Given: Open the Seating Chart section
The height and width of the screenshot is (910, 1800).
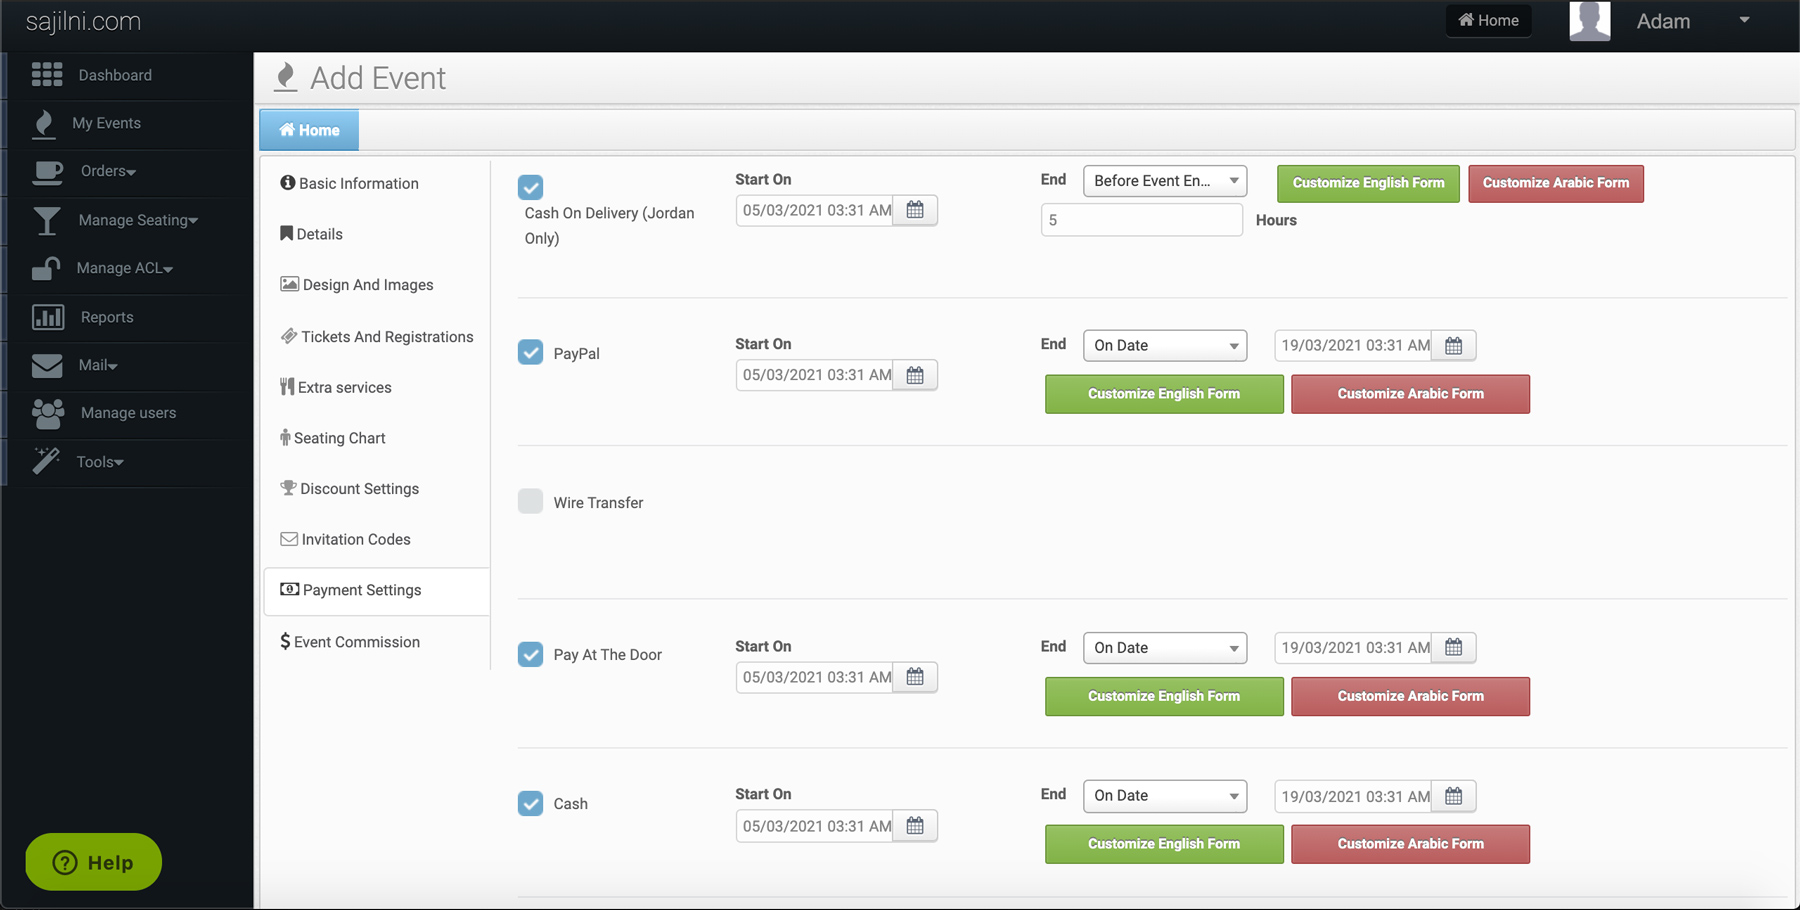Looking at the screenshot, I should pyautogui.click(x=333, y=438).
